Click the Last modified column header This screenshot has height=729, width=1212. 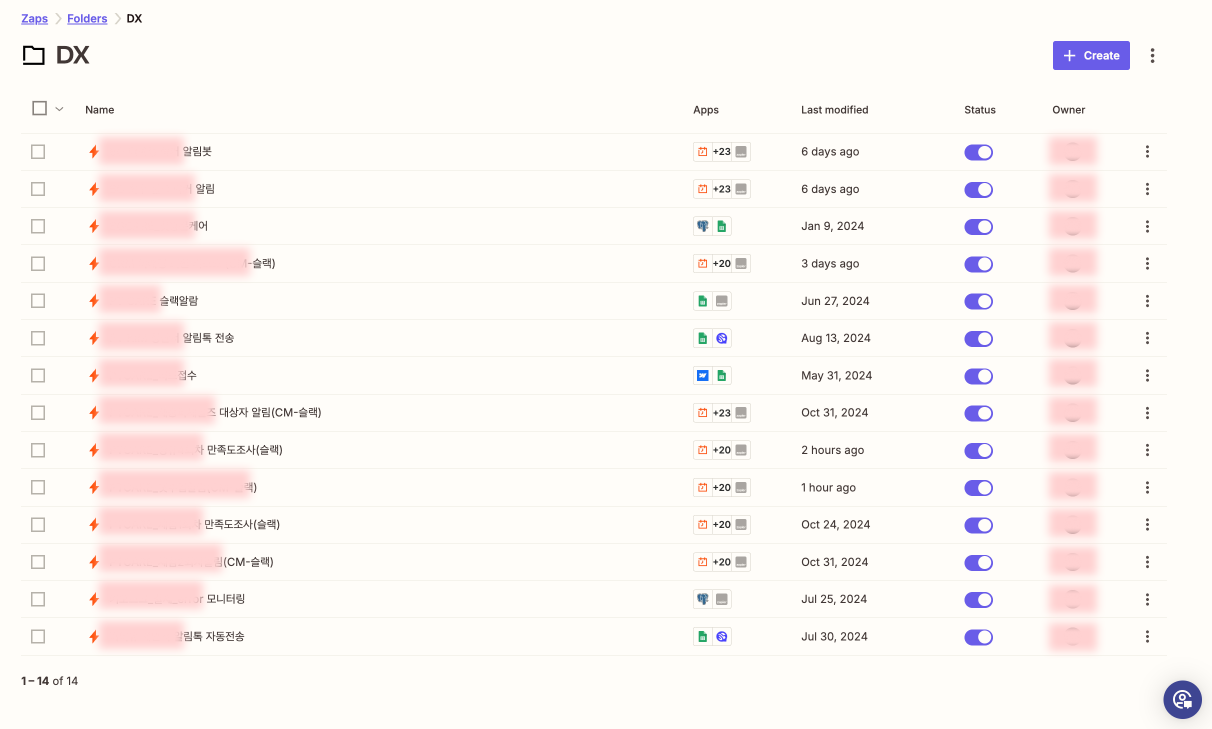tap(834, 110)
